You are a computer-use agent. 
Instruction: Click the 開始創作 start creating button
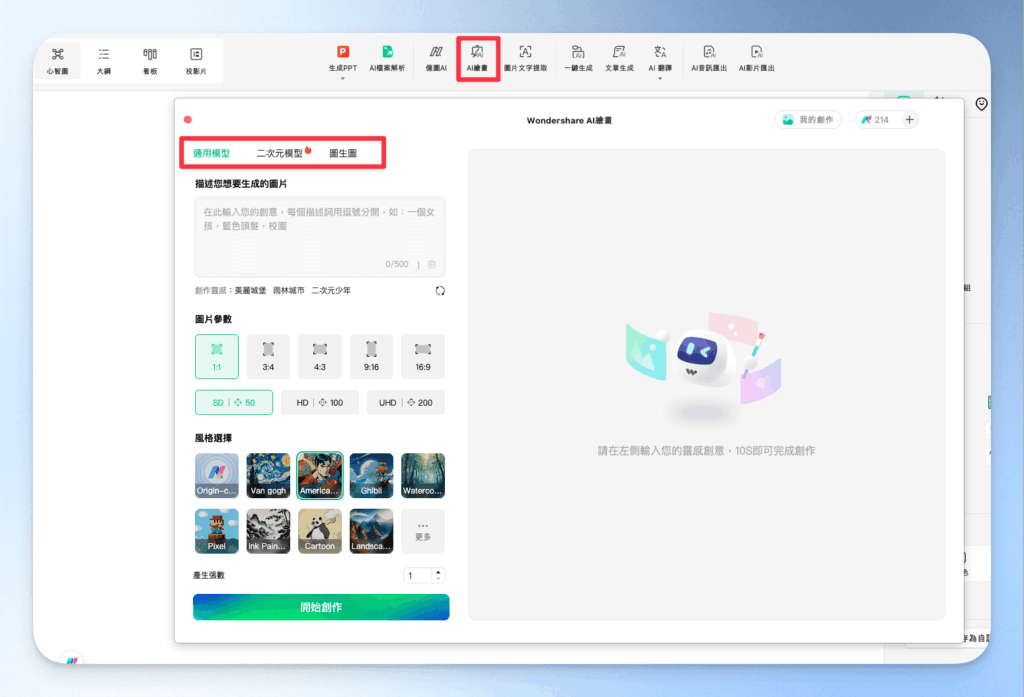(321, 607)
